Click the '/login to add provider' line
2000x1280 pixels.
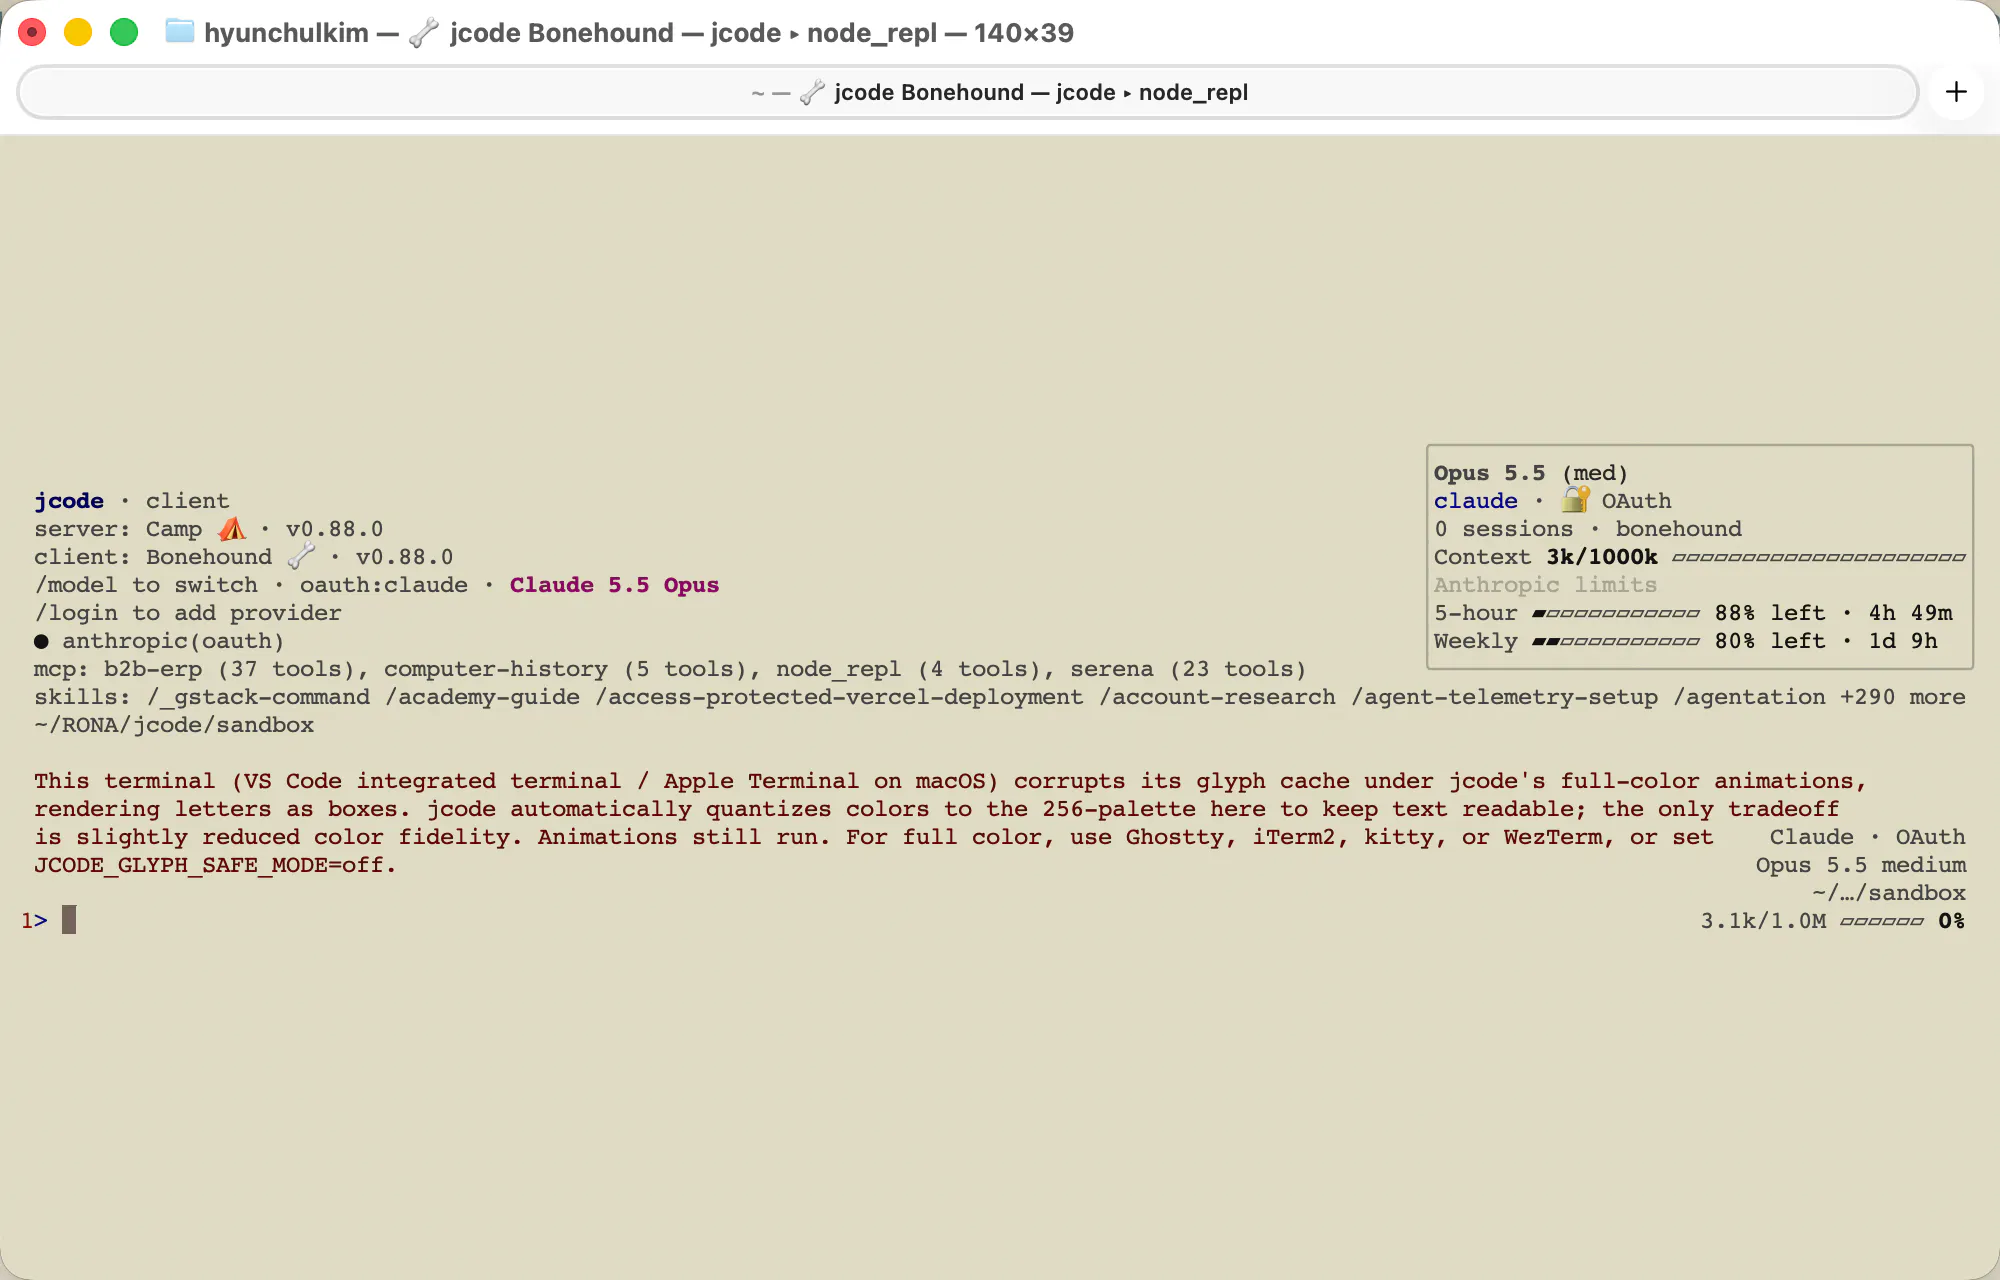click(188, 613)
